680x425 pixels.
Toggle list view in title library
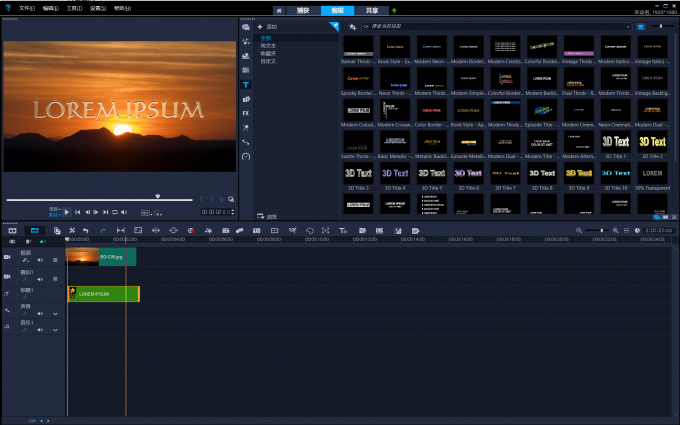[x=641, y=27]
